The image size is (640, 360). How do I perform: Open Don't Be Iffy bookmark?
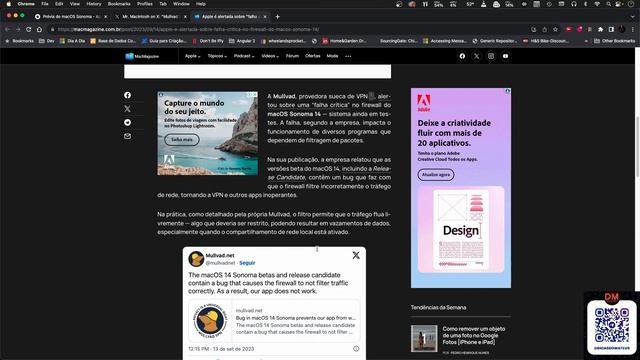[x=208, y=41]
